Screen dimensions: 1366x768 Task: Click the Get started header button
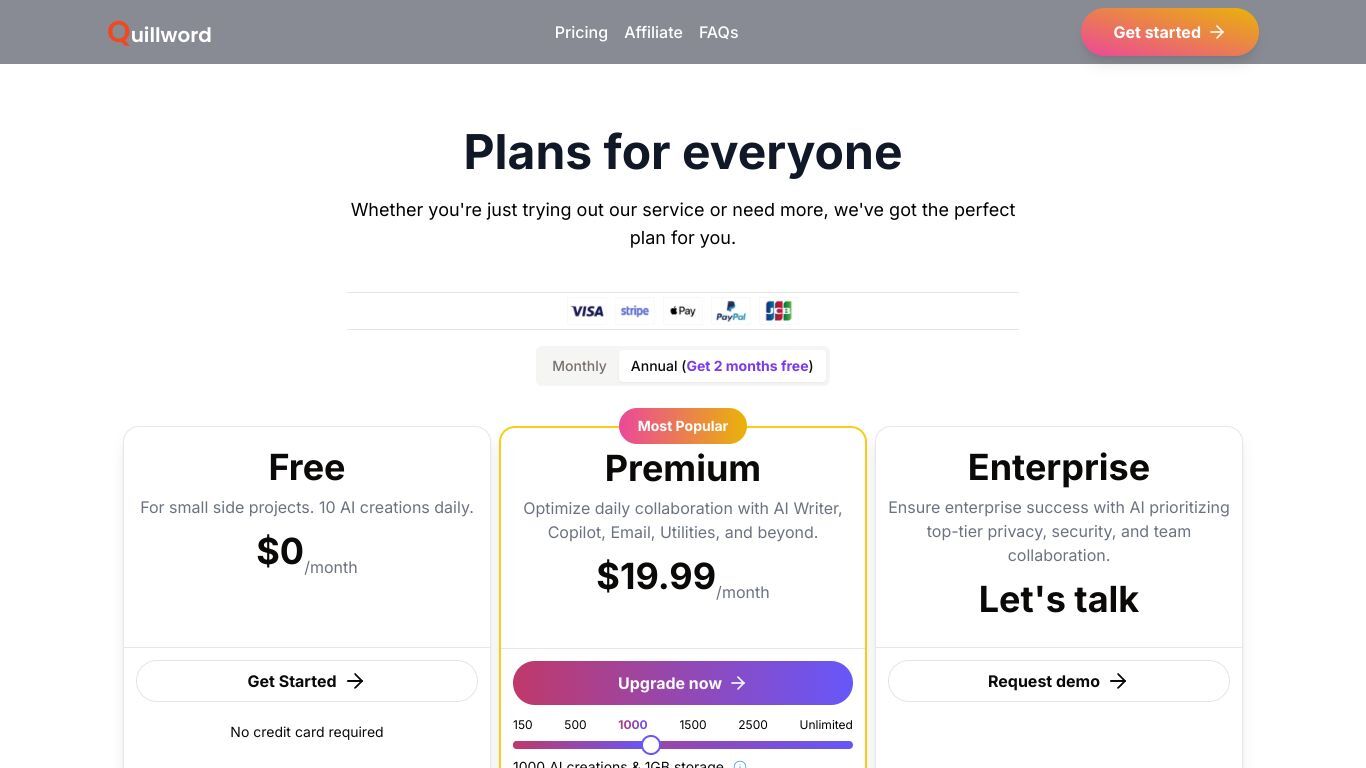coord(1169,32)
